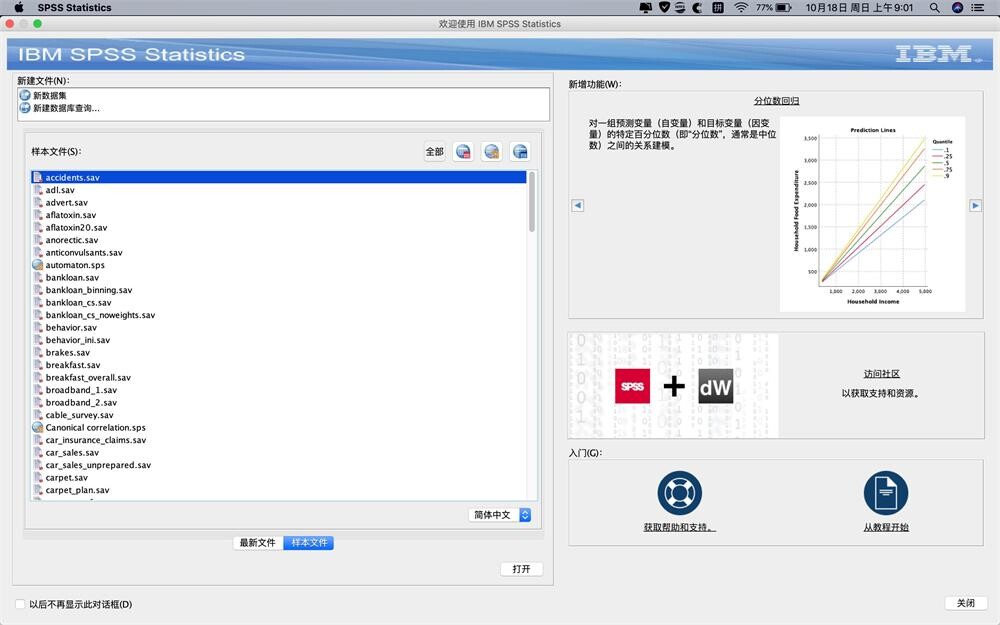
Task: Select bankloan_cs_noweights.sav in the list
Action: (x=279, y=315)
